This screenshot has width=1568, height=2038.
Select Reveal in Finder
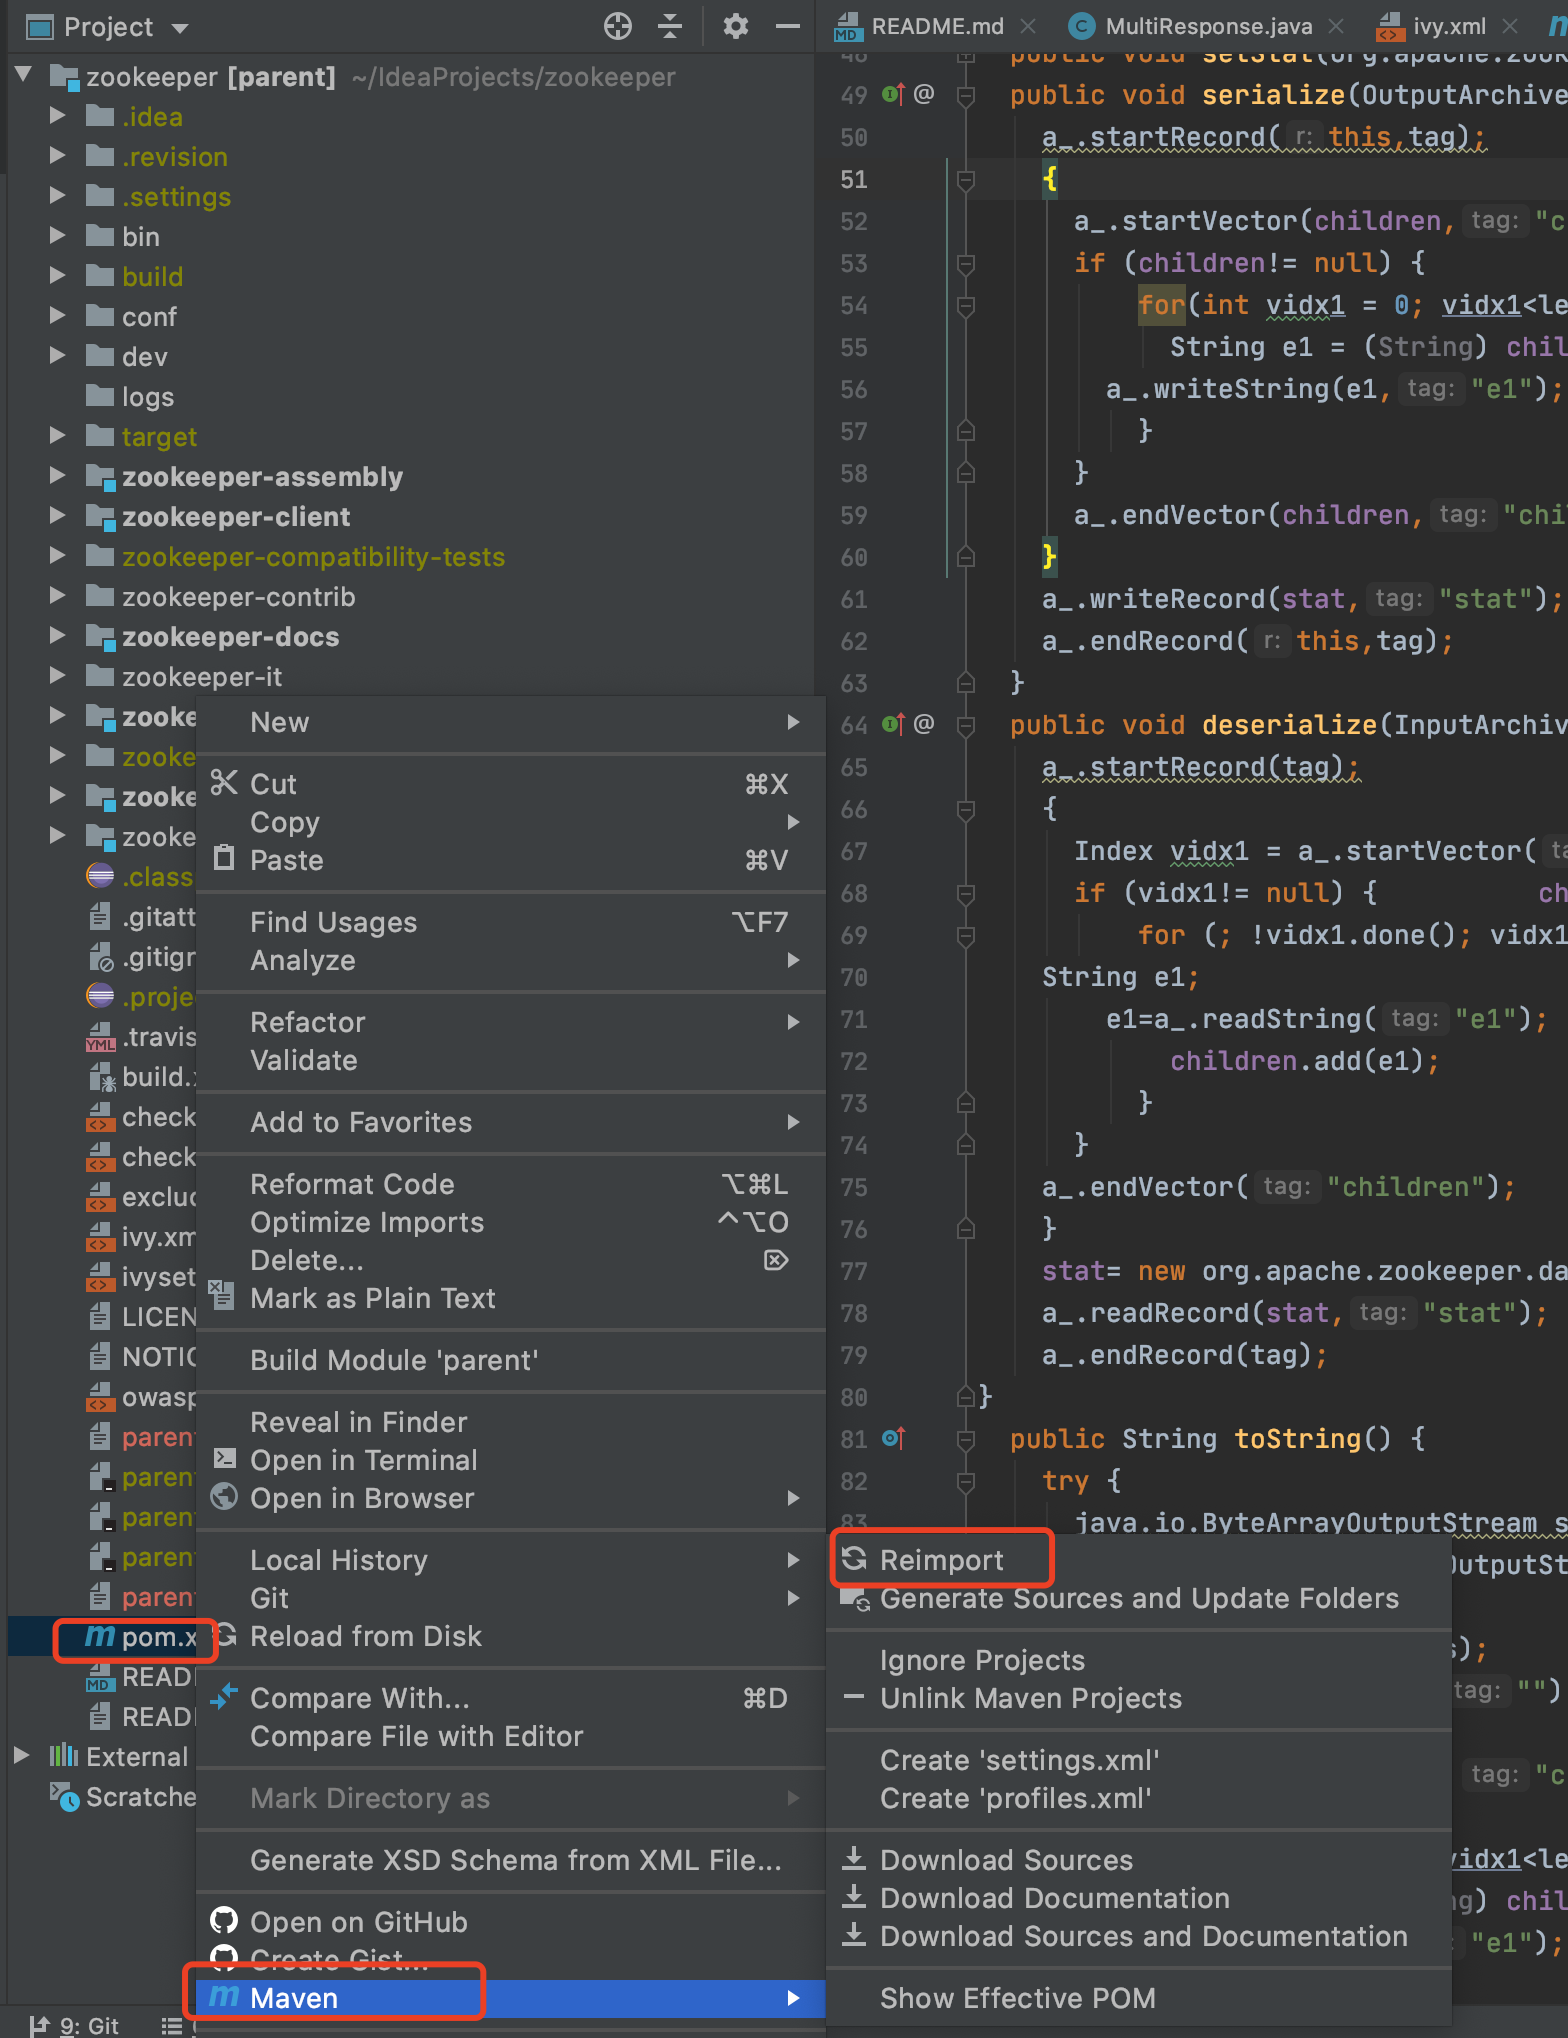pyautogui.click(x=511, y=1422)
